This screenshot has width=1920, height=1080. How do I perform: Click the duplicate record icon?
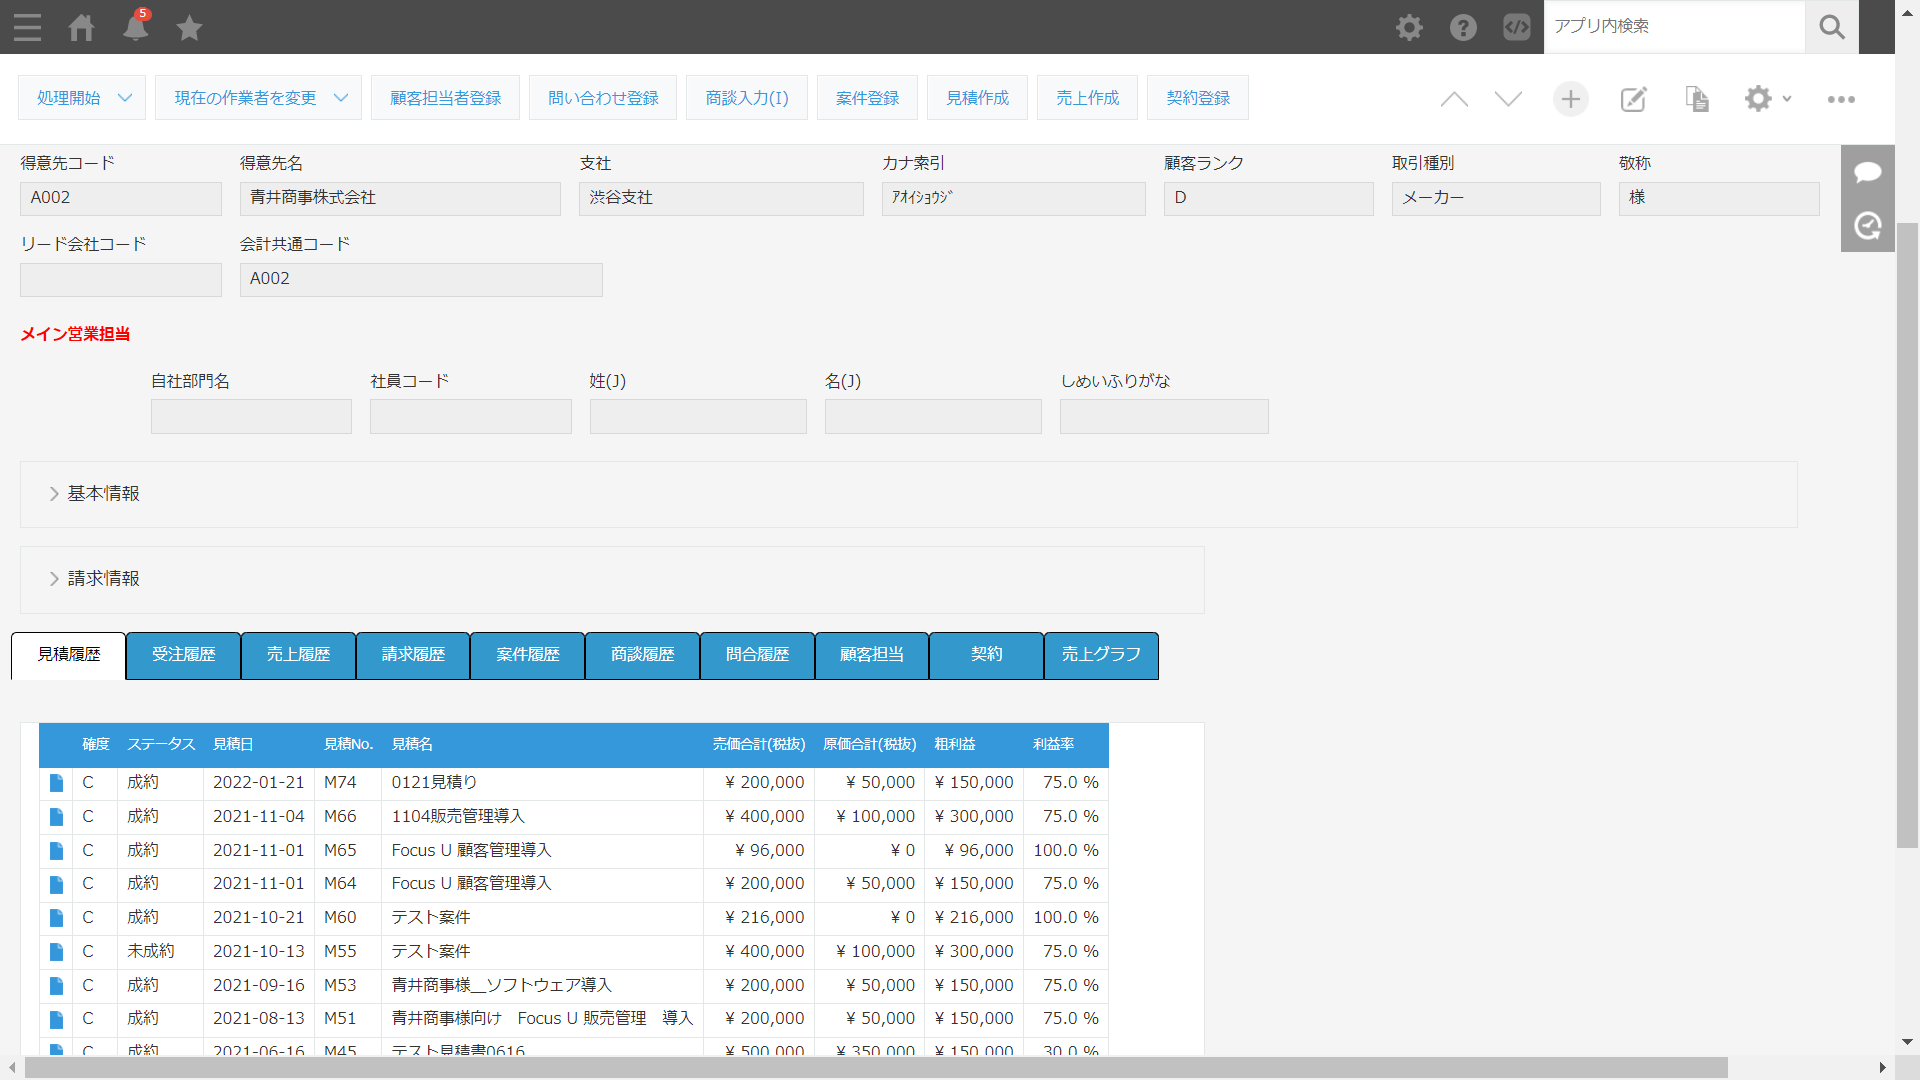pos(1697,99)
